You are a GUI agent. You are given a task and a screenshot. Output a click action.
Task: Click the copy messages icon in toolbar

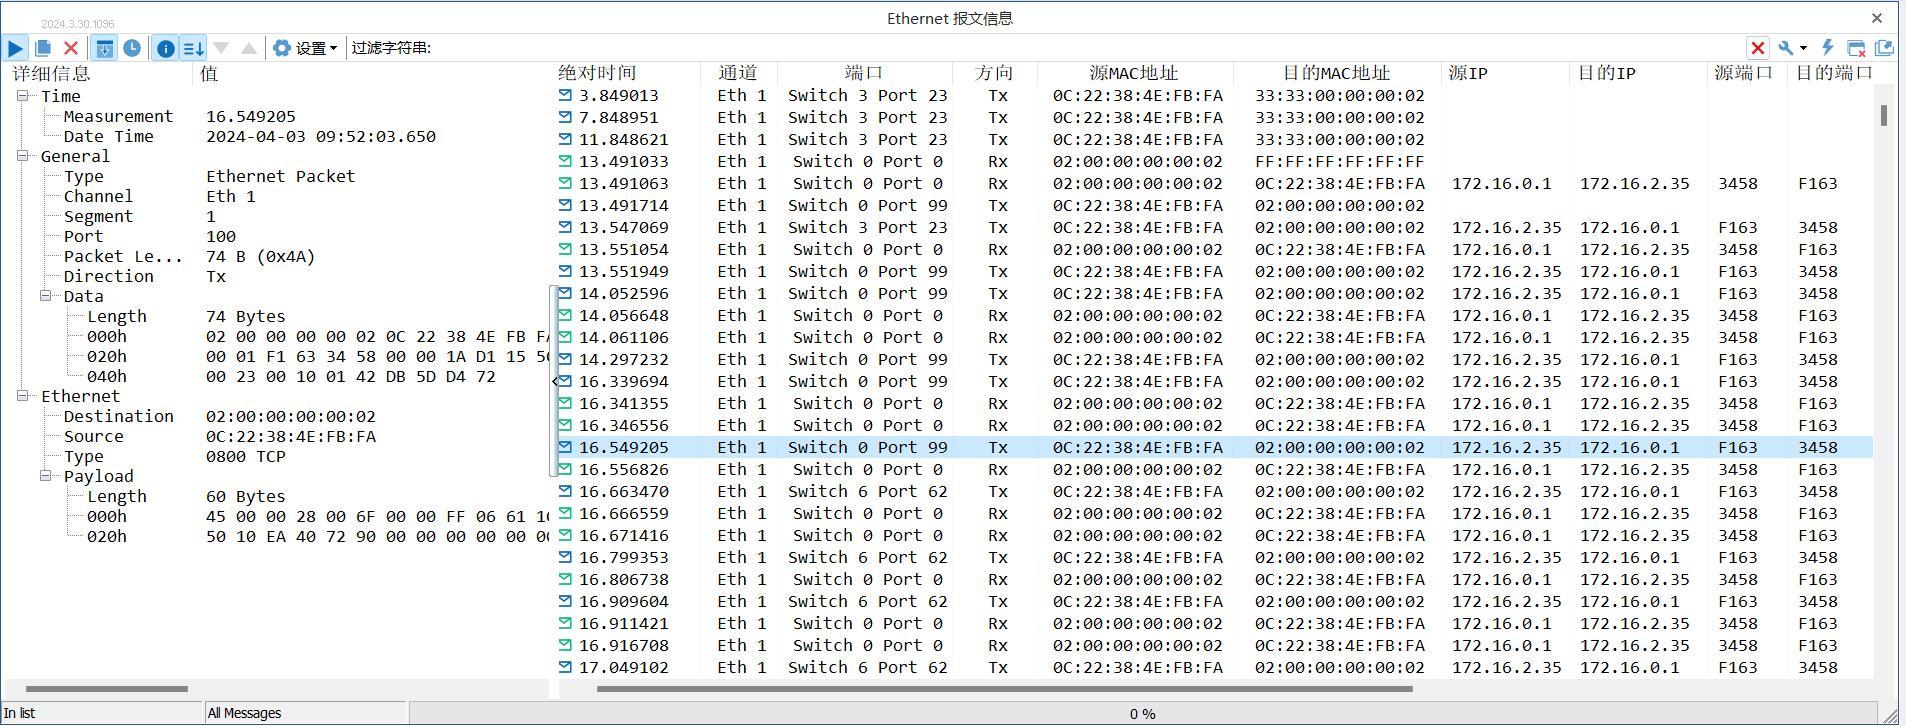tap(43, 48)
